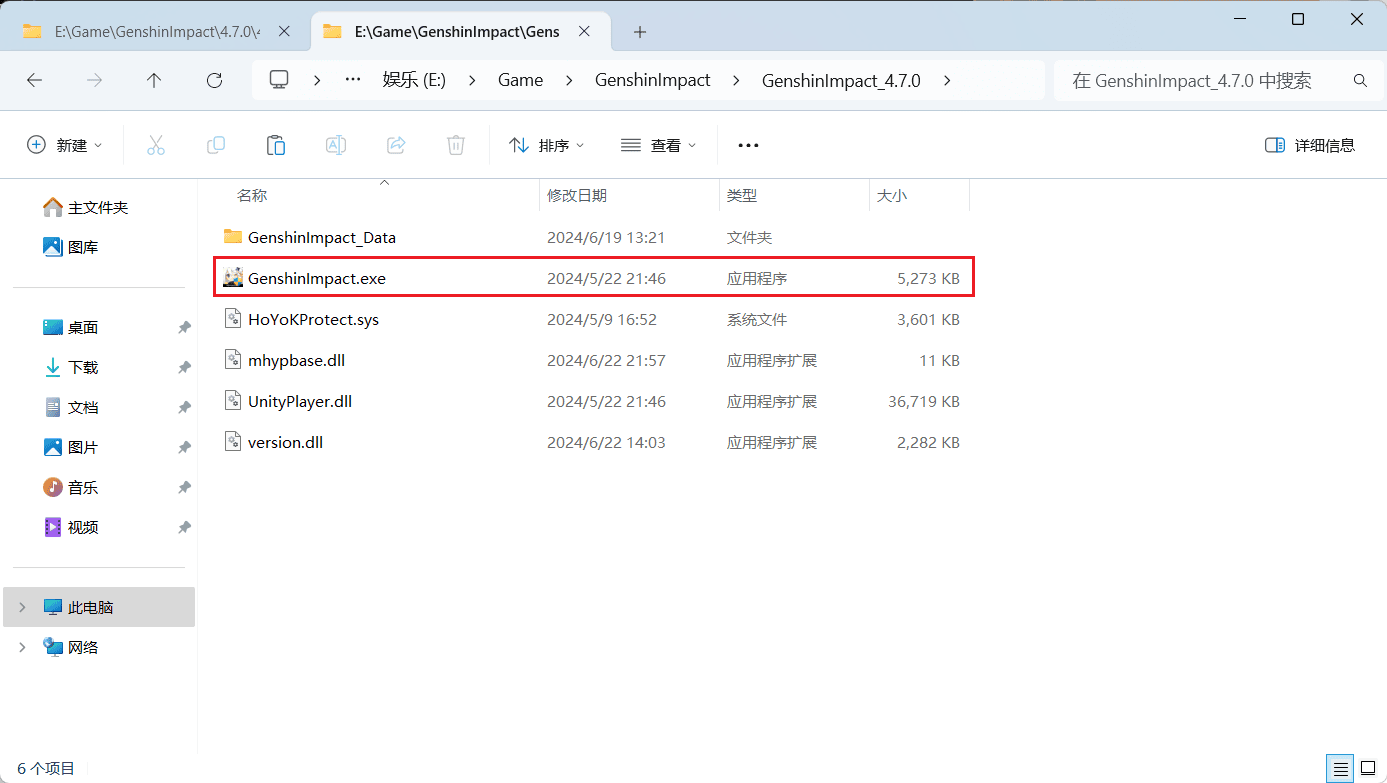Select the GenshinImpact_Data folder icon

click(233, 237)
